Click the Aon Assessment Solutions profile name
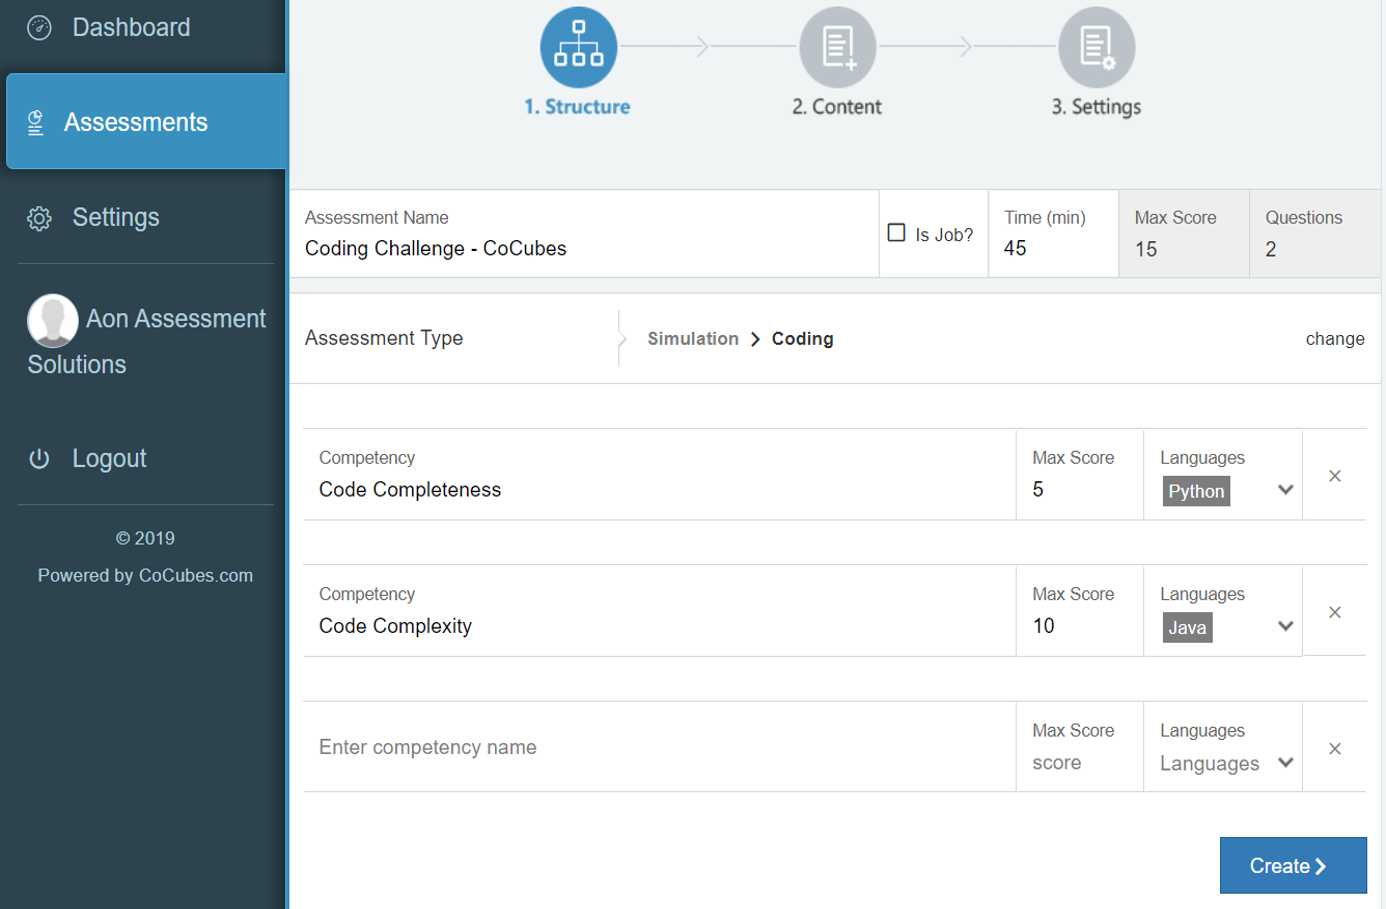The height and width of the screenshot is (909, 1386). [147, 341]
